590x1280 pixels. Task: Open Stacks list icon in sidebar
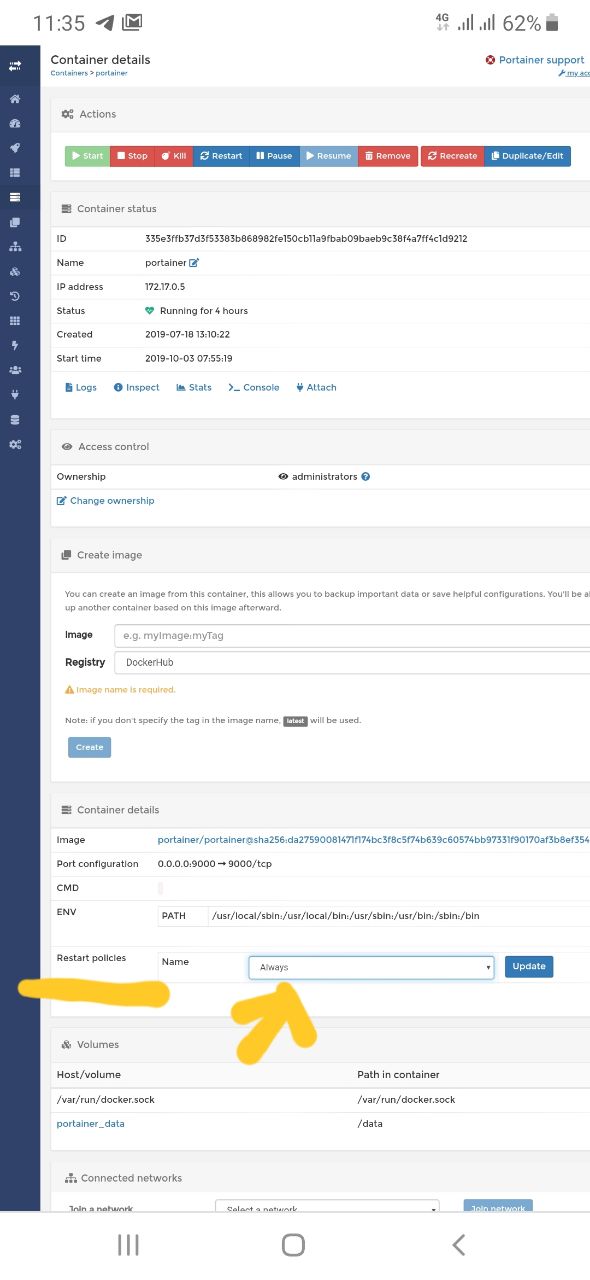point(15,173)
